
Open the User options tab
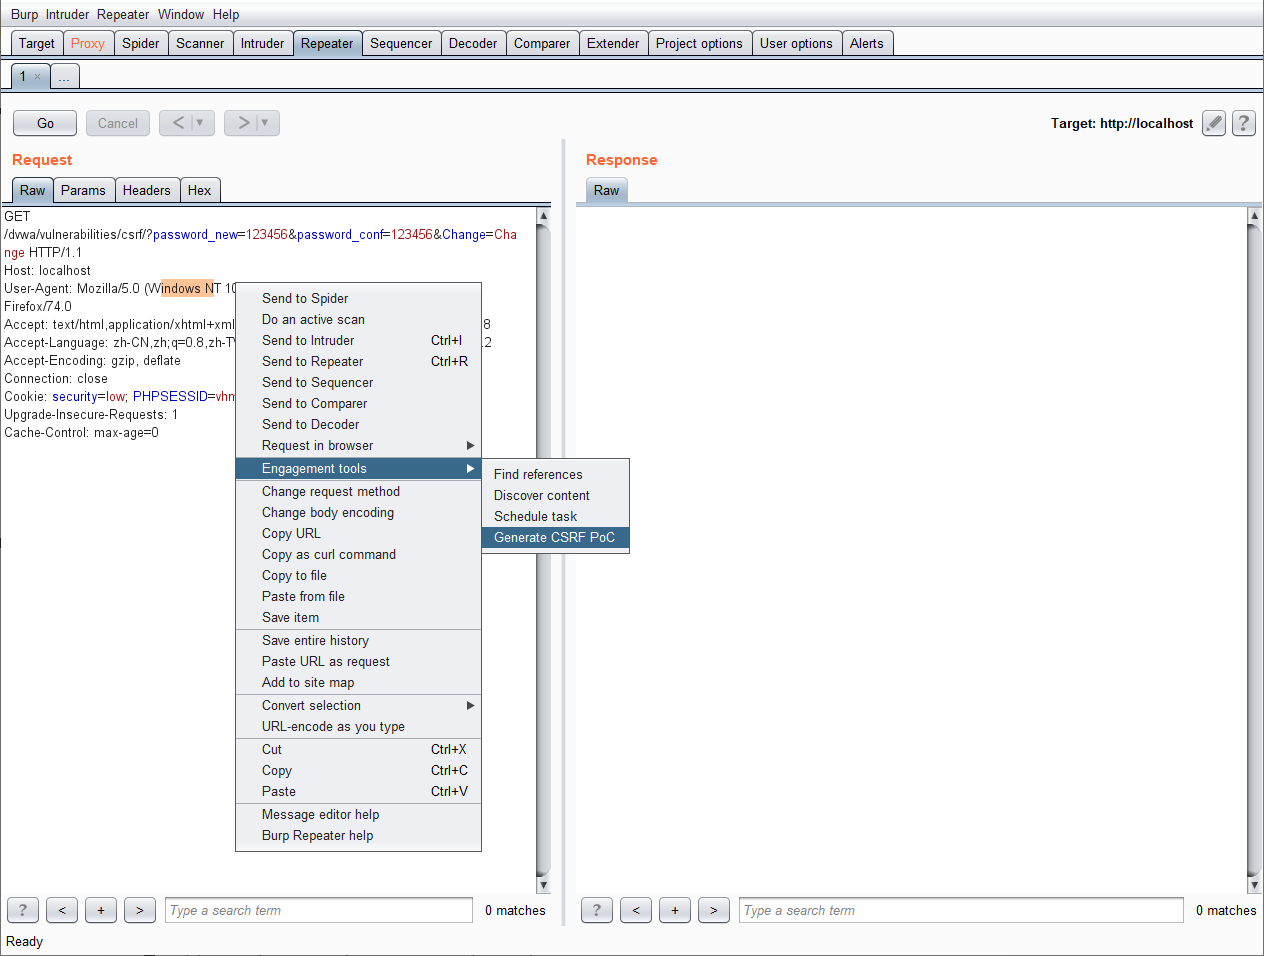[x=796, y=43]
